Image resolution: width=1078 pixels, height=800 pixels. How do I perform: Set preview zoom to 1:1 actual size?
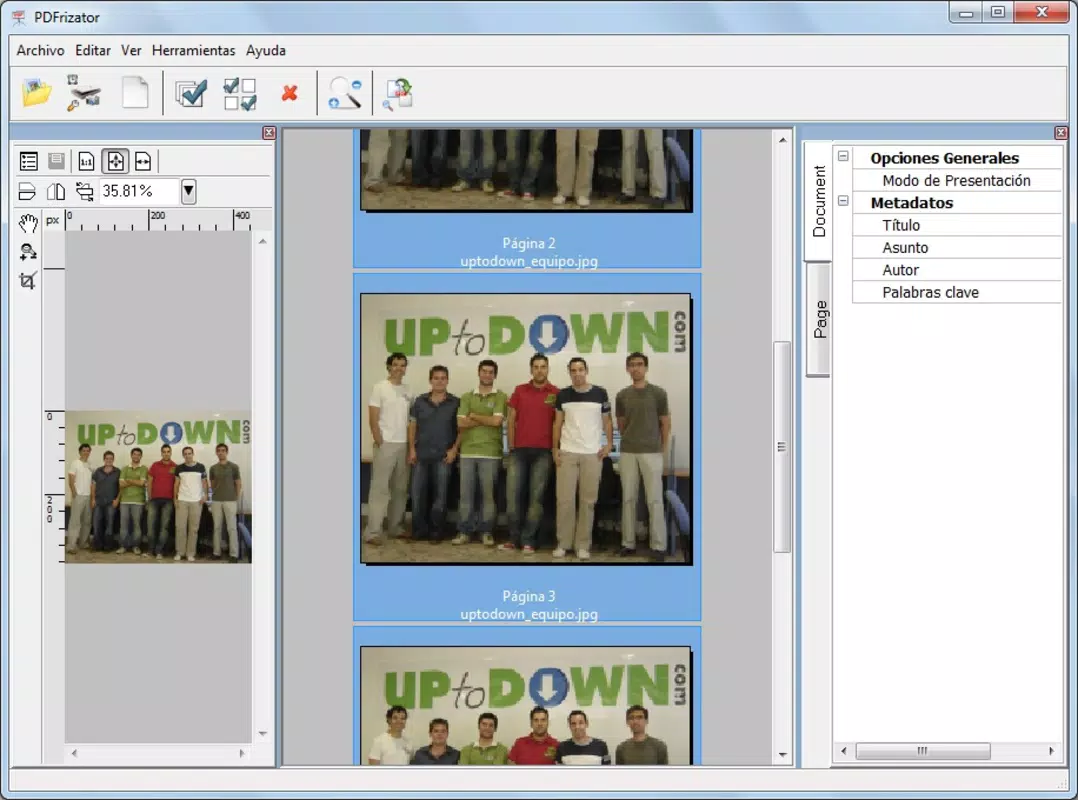(x=86, y=162)
